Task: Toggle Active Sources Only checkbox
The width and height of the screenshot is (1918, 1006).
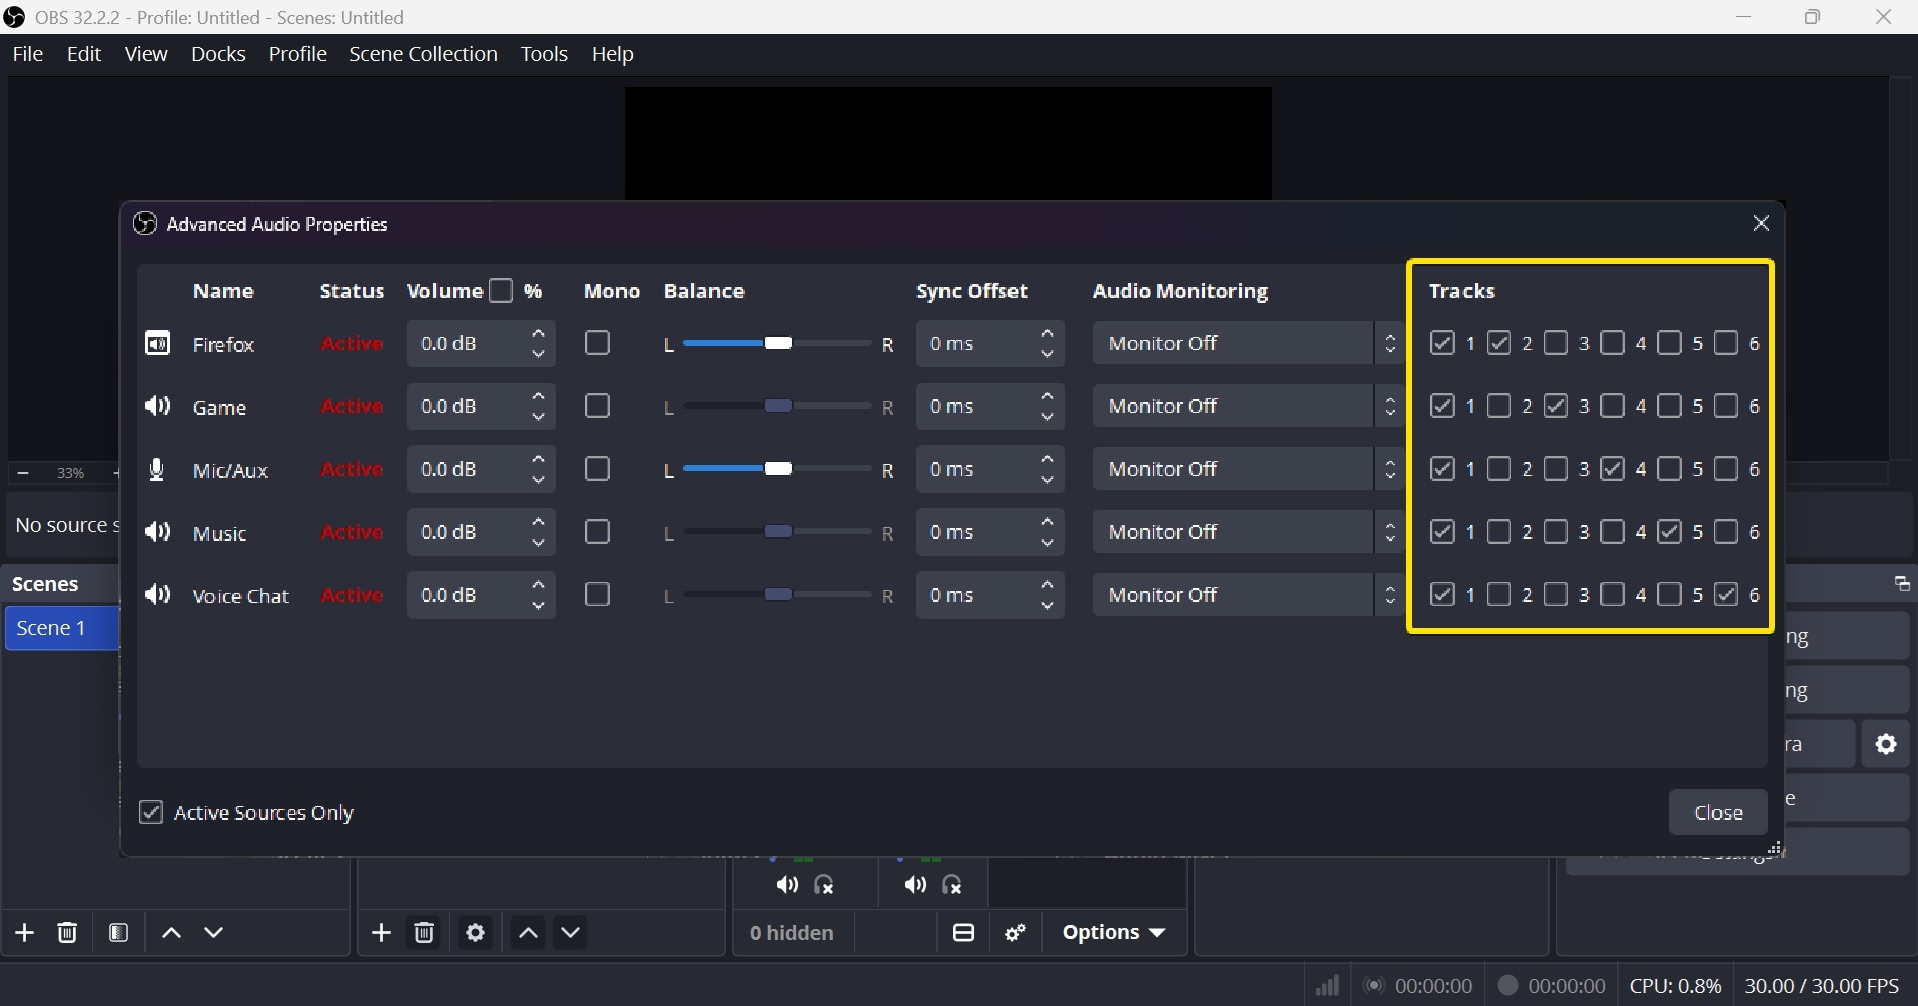Action: (x=151, y=813)
